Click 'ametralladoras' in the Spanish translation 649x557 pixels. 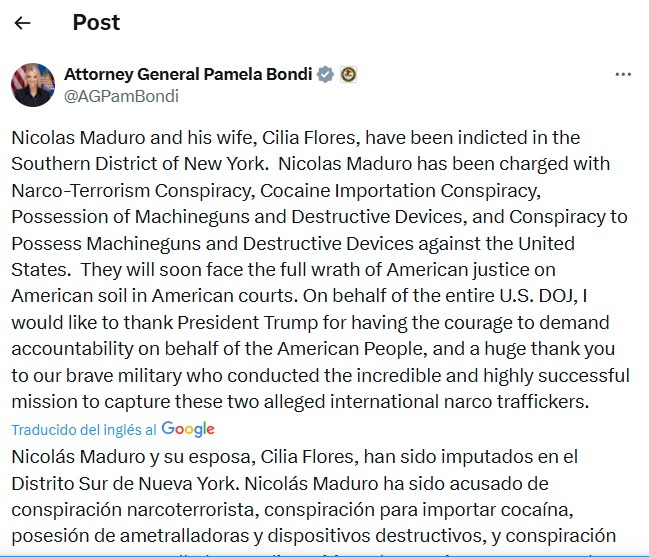pyautogui.click(x=157, y=536)
